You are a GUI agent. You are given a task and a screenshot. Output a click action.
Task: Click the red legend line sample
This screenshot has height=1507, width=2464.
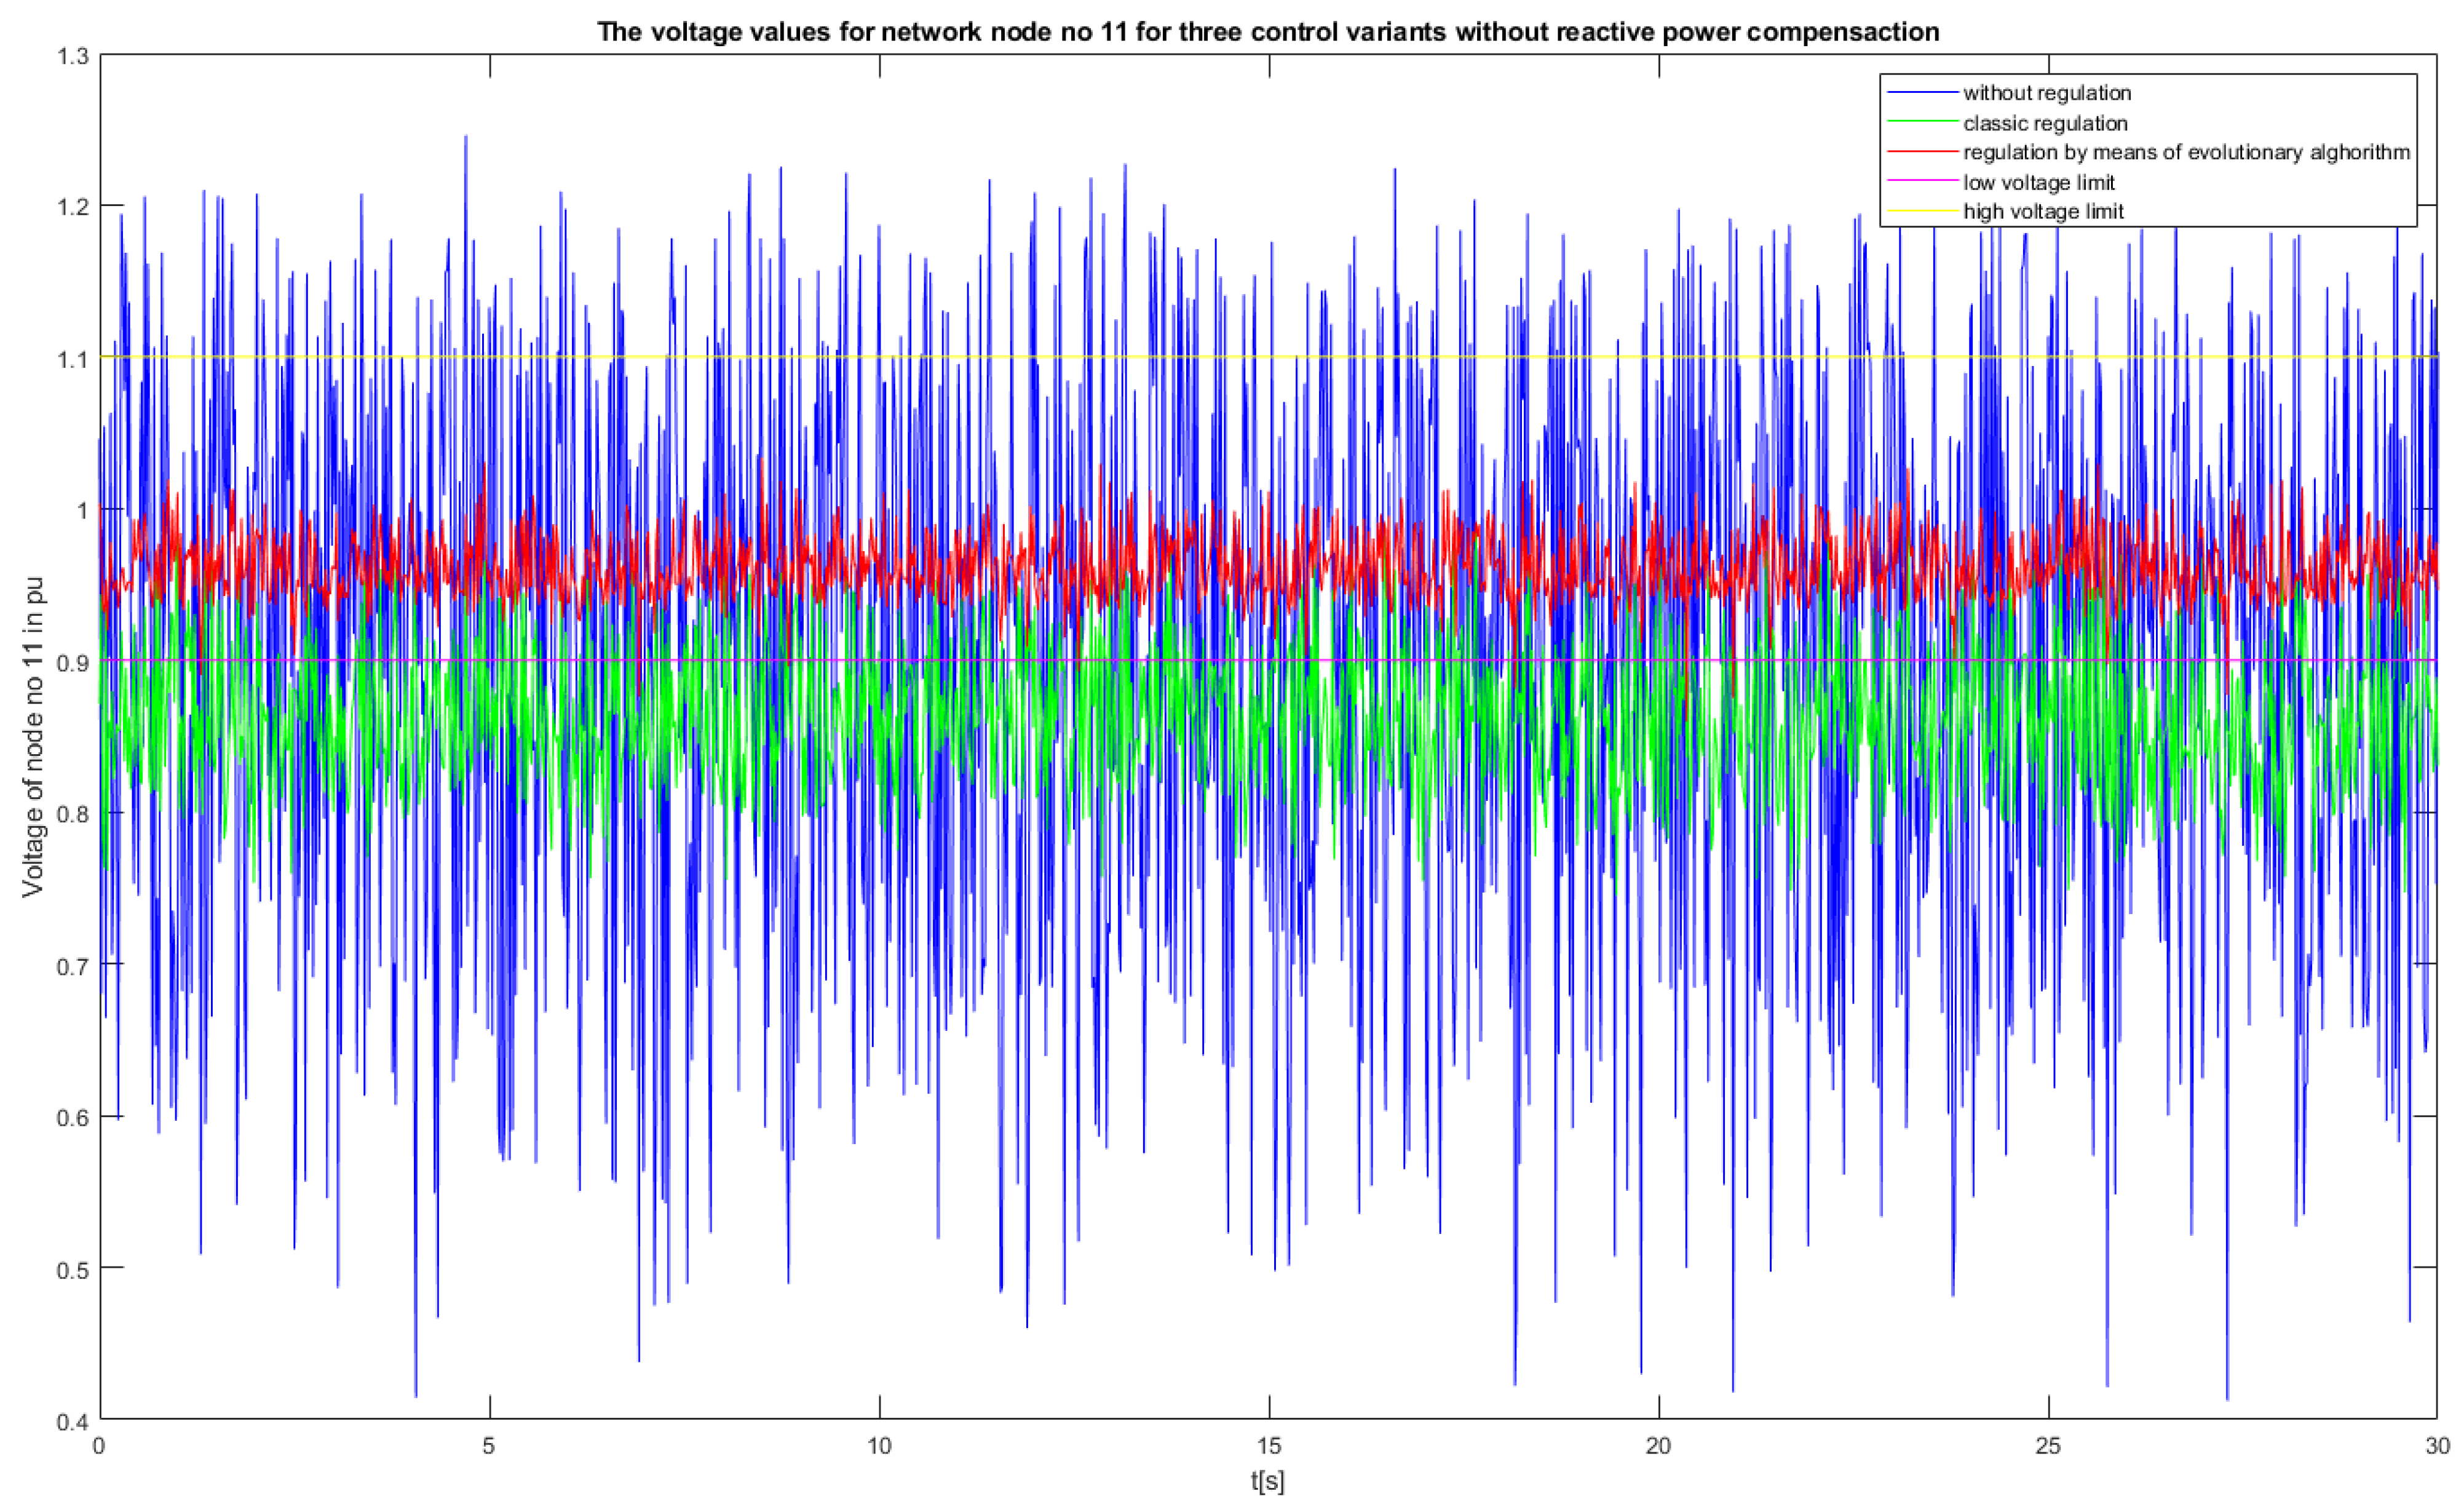coord(1921,152)
